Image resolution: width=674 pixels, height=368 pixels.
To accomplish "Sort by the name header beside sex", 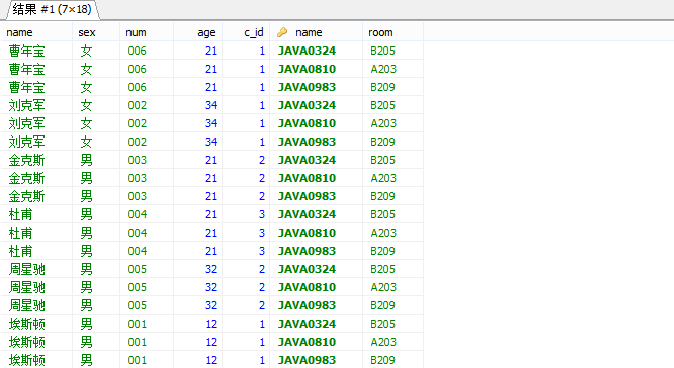I will tap(19, 32).
